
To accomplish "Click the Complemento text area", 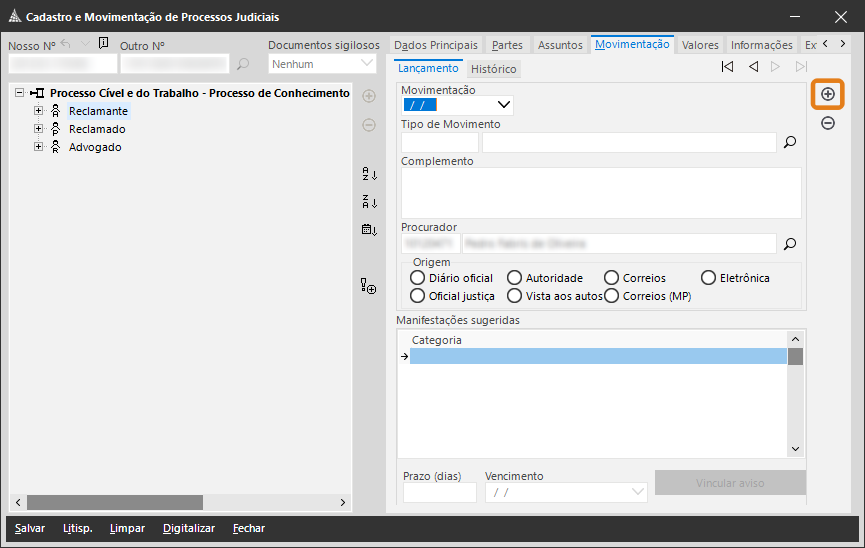I will pyautogui.click(x=601, y=192).
